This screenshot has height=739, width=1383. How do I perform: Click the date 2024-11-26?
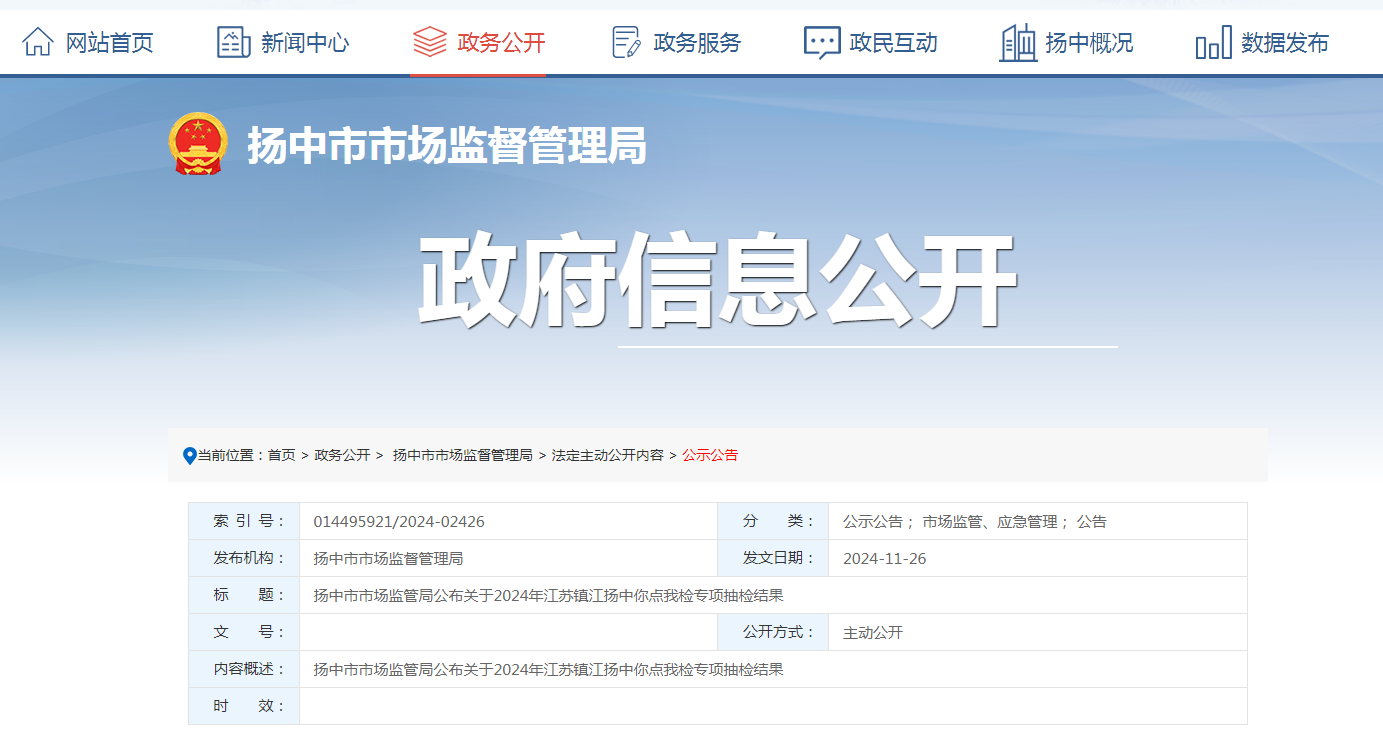coord(885,559)
